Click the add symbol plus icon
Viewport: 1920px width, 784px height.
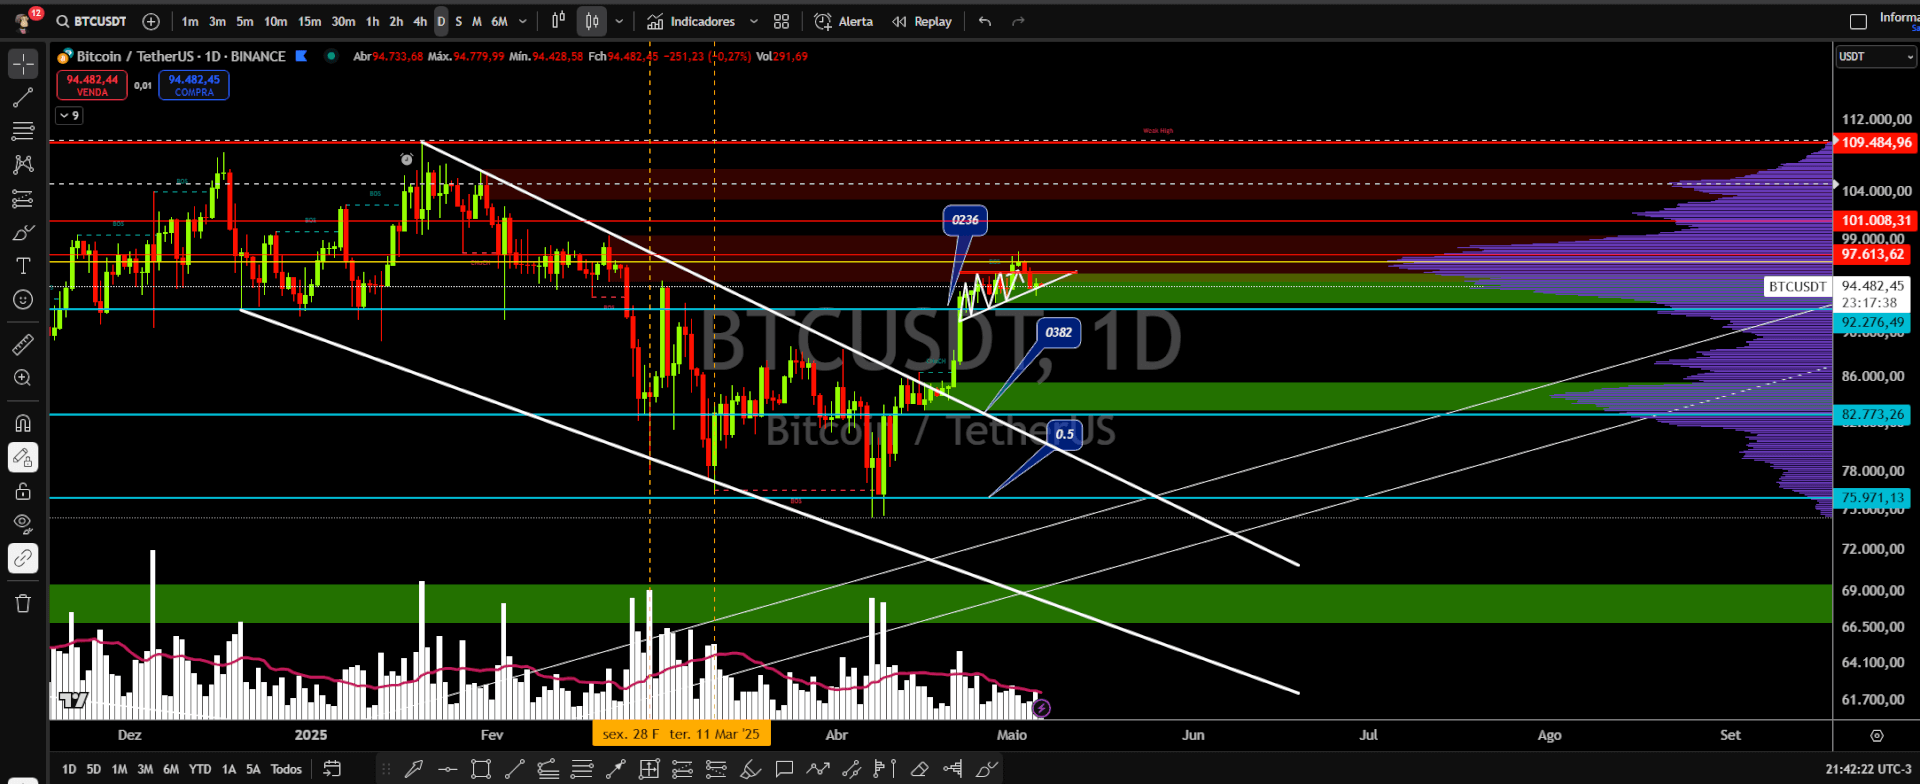coord(151,21)
